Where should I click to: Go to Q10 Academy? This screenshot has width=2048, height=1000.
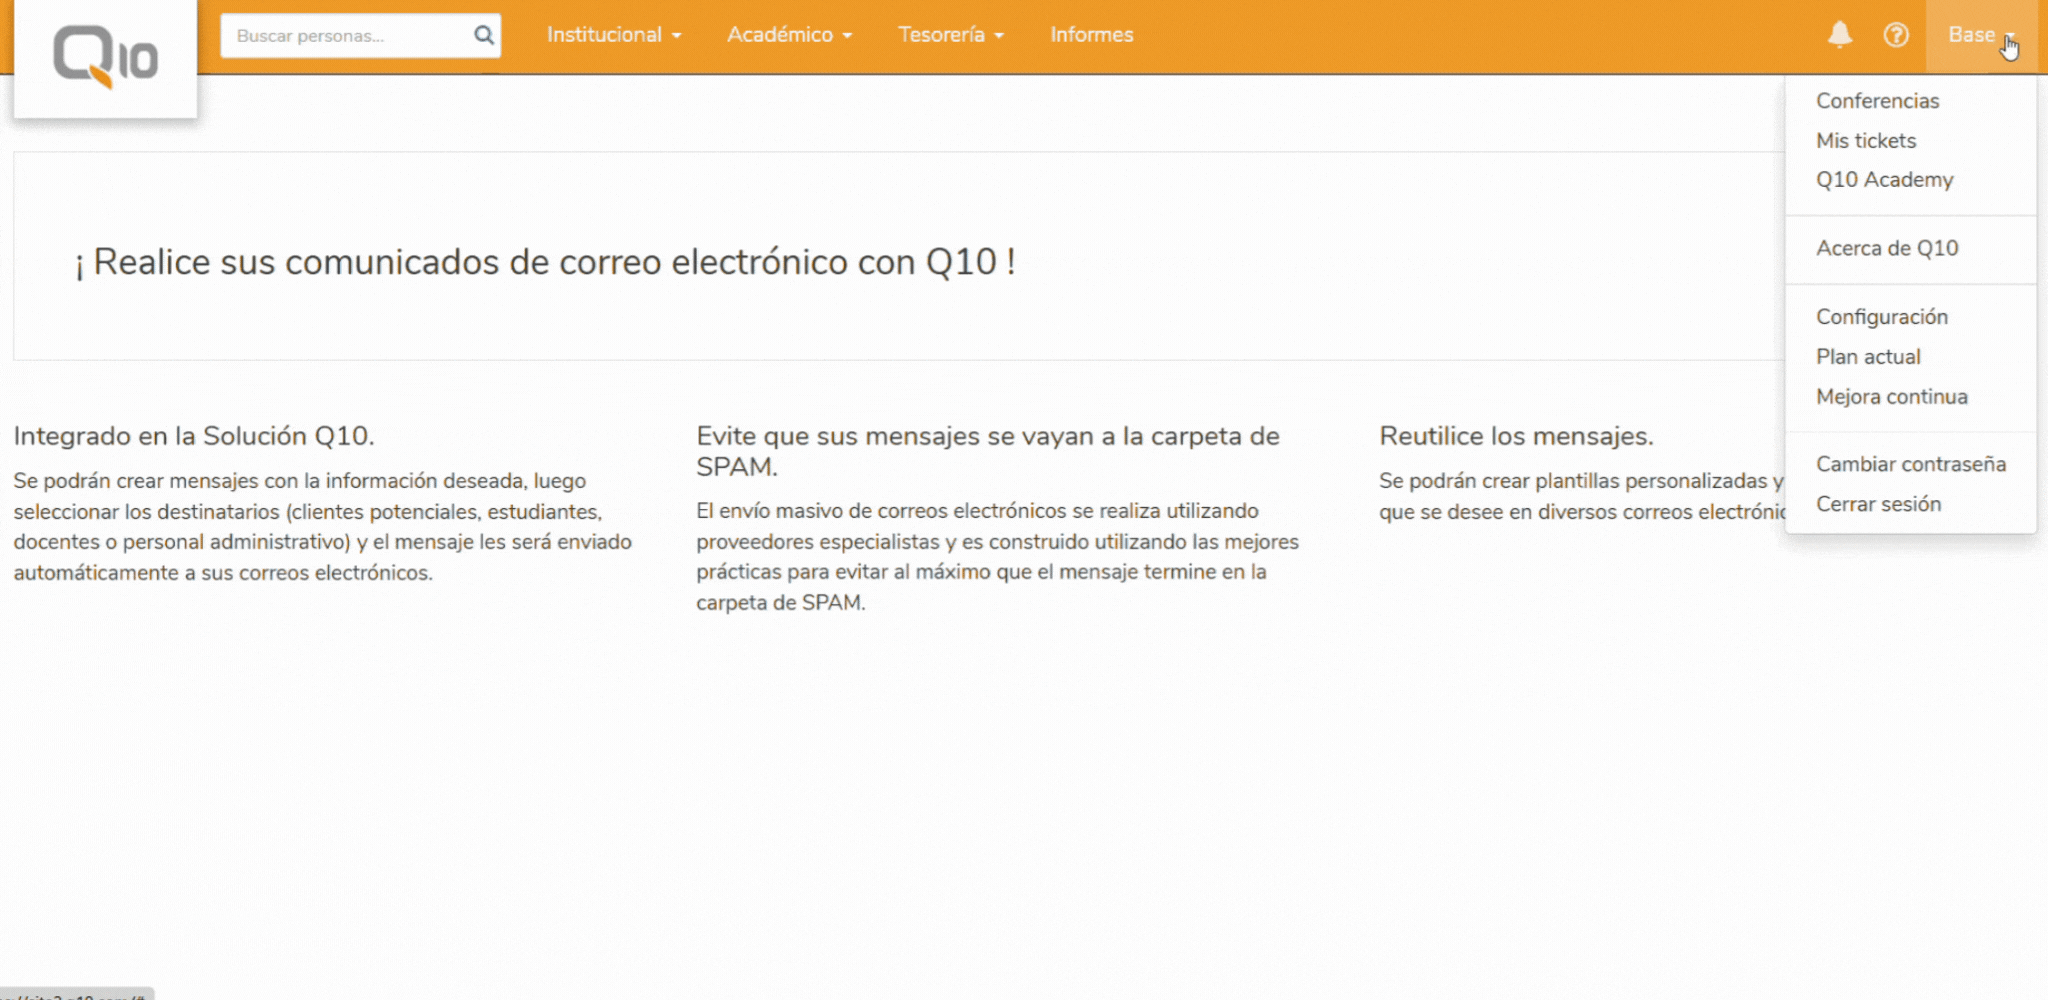click(1885, 180)
